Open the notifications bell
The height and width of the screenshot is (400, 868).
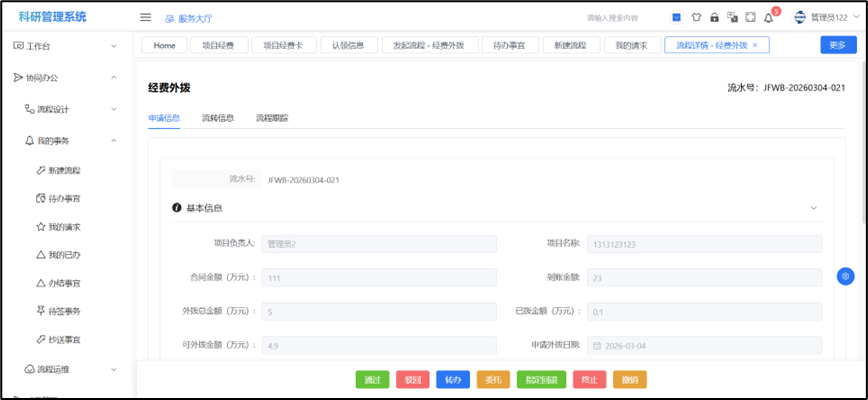(768, 18)
